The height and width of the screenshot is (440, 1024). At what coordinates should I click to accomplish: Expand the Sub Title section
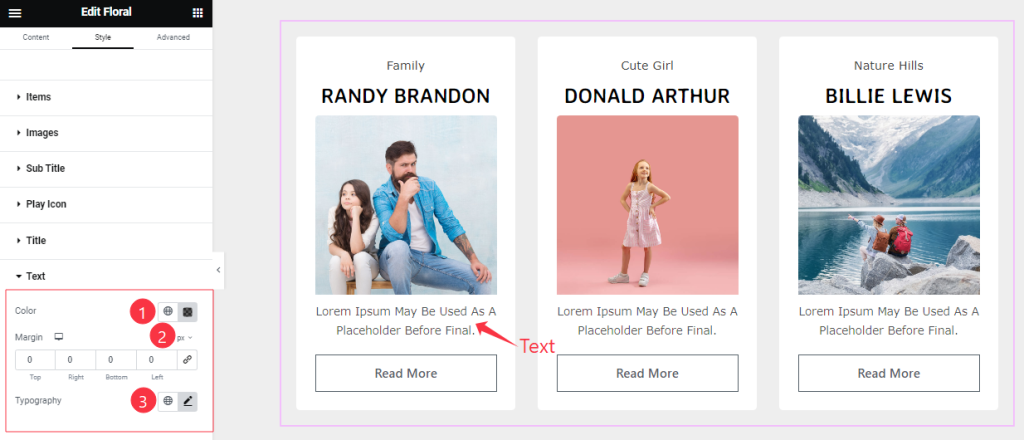click(x=106, y=168)
